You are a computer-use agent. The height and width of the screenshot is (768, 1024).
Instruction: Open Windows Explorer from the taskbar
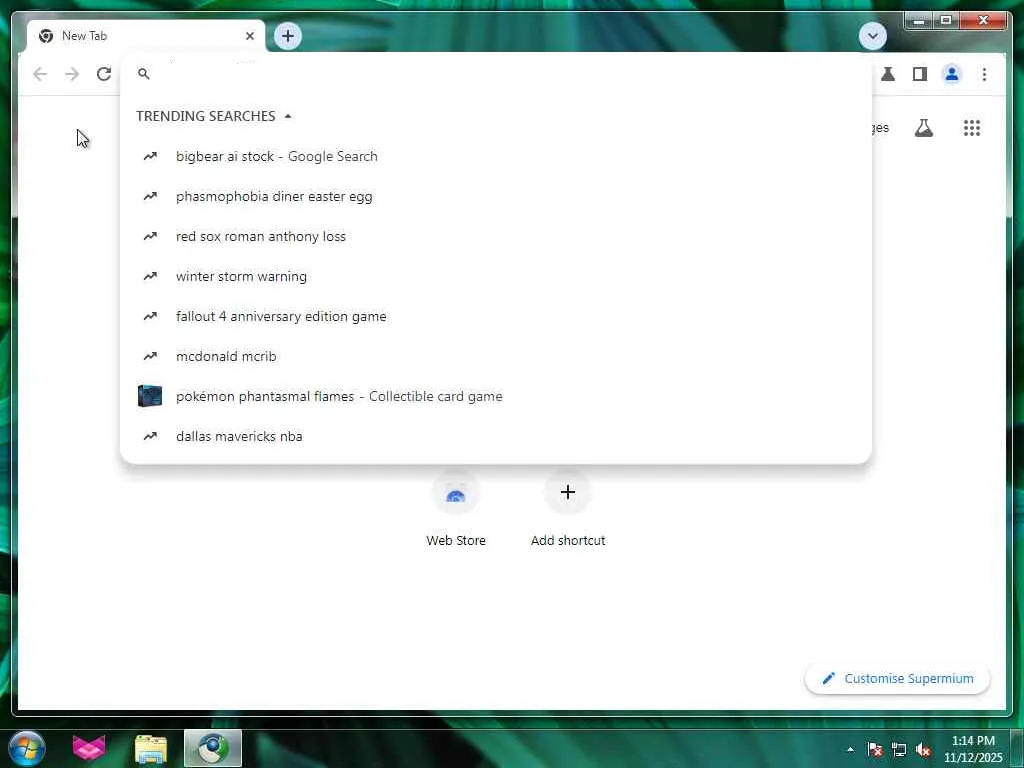coord(151,749)
